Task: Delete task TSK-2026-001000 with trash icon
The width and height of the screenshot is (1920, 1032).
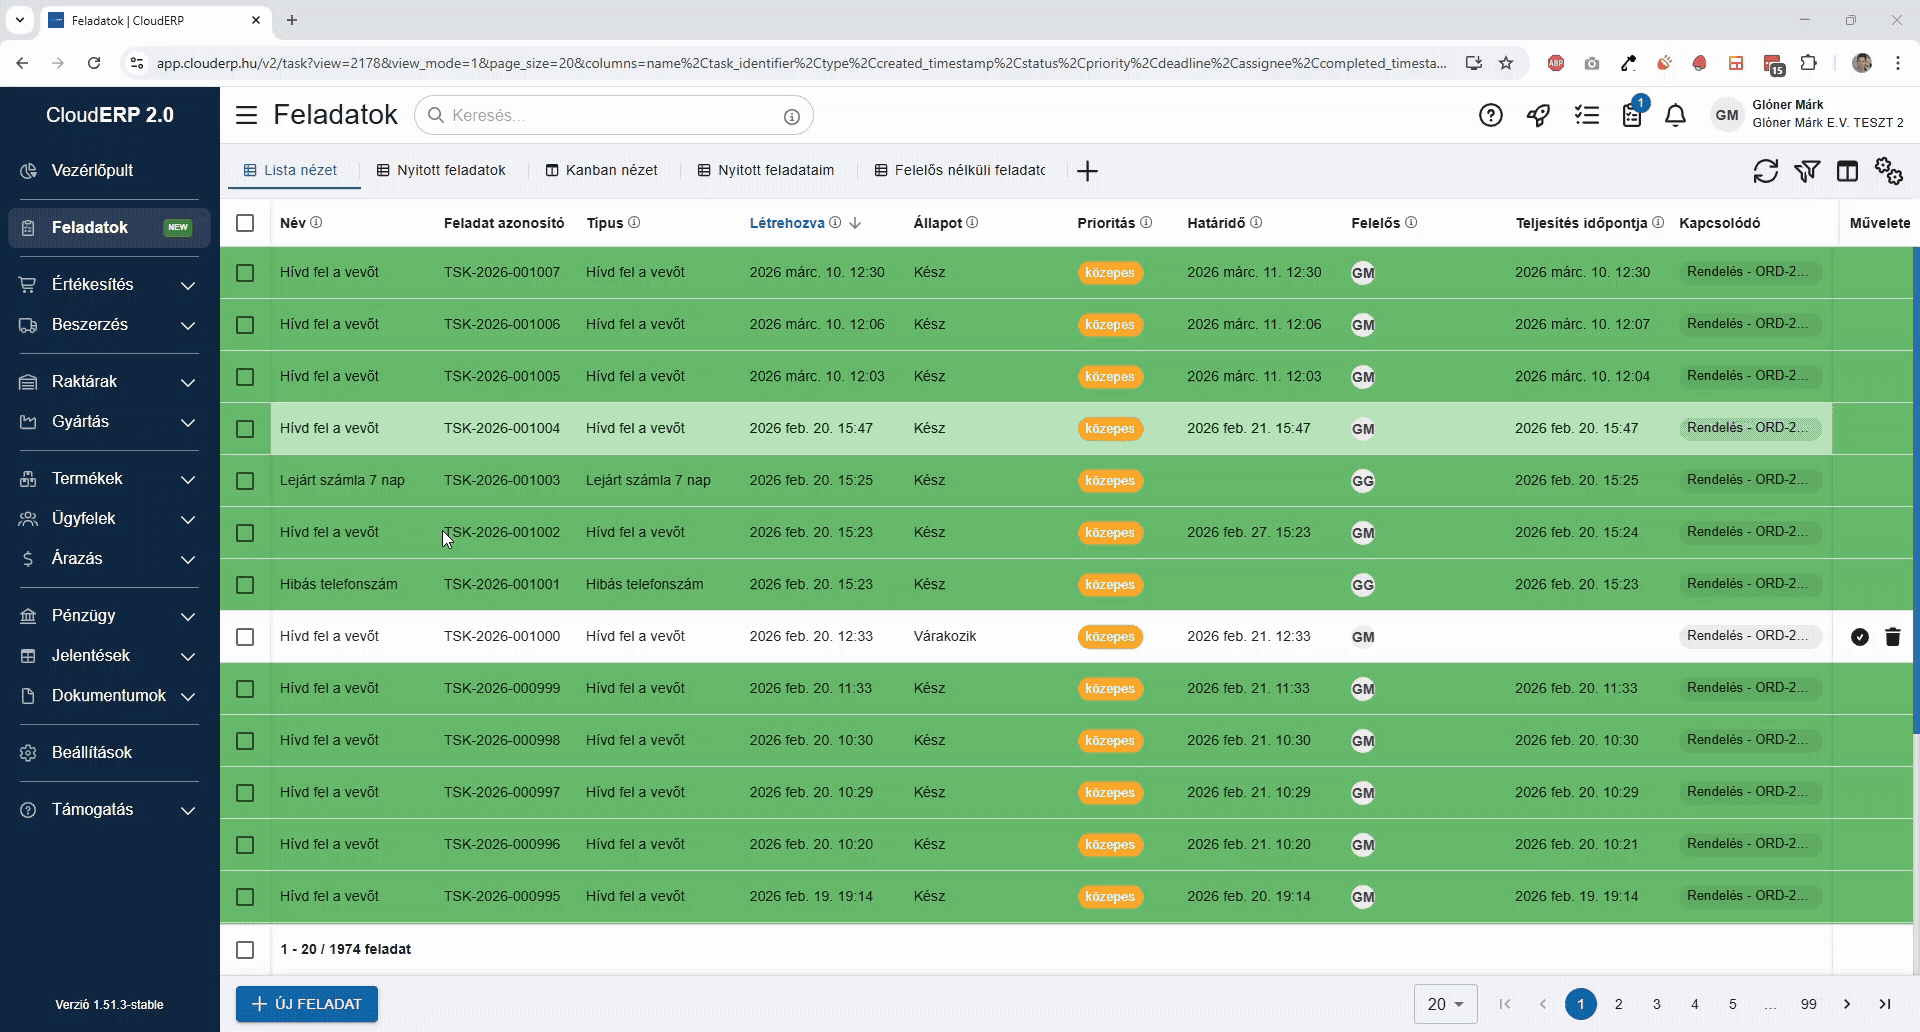Action: pos(1892,637)
